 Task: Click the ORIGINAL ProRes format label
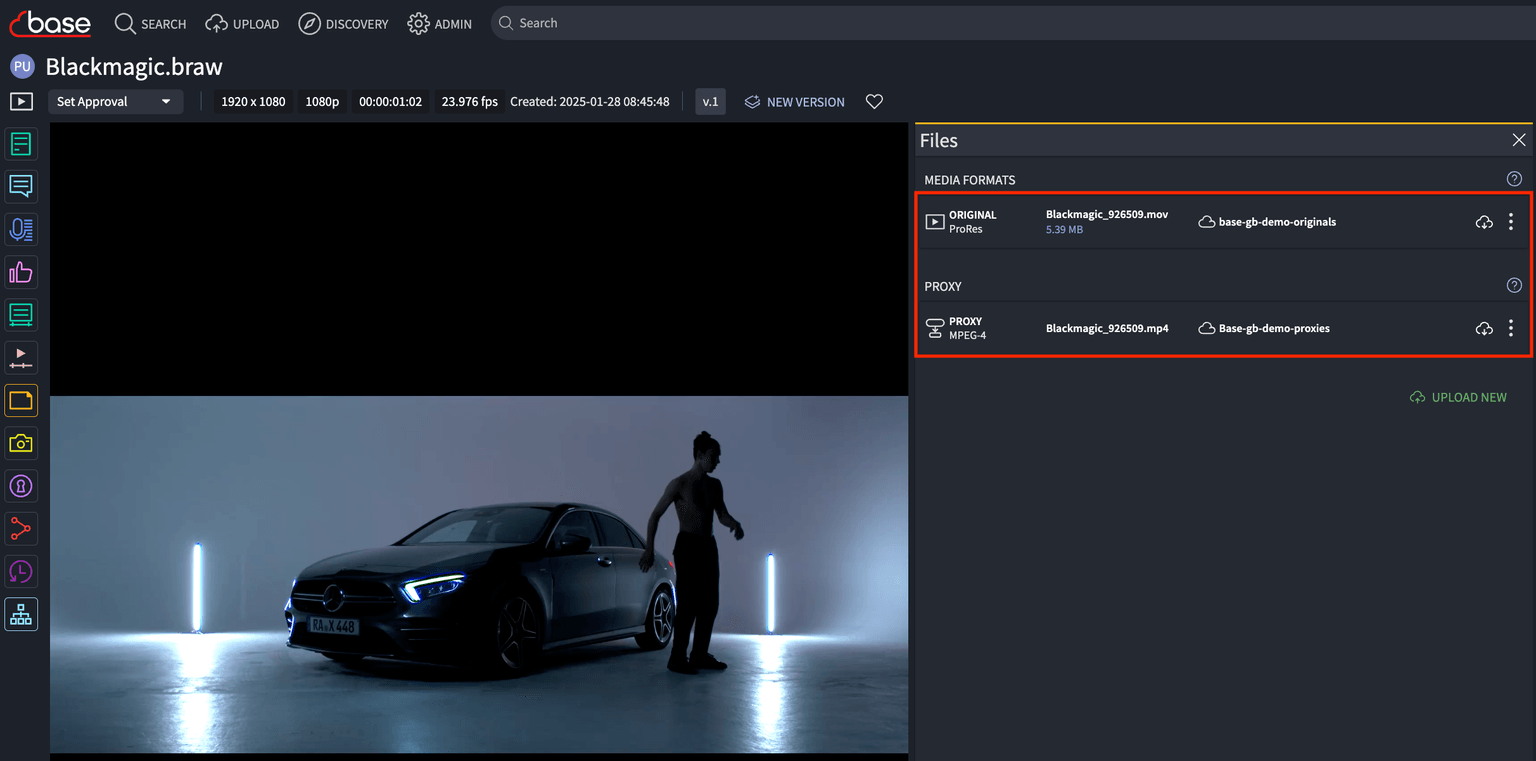pos(972,222)
